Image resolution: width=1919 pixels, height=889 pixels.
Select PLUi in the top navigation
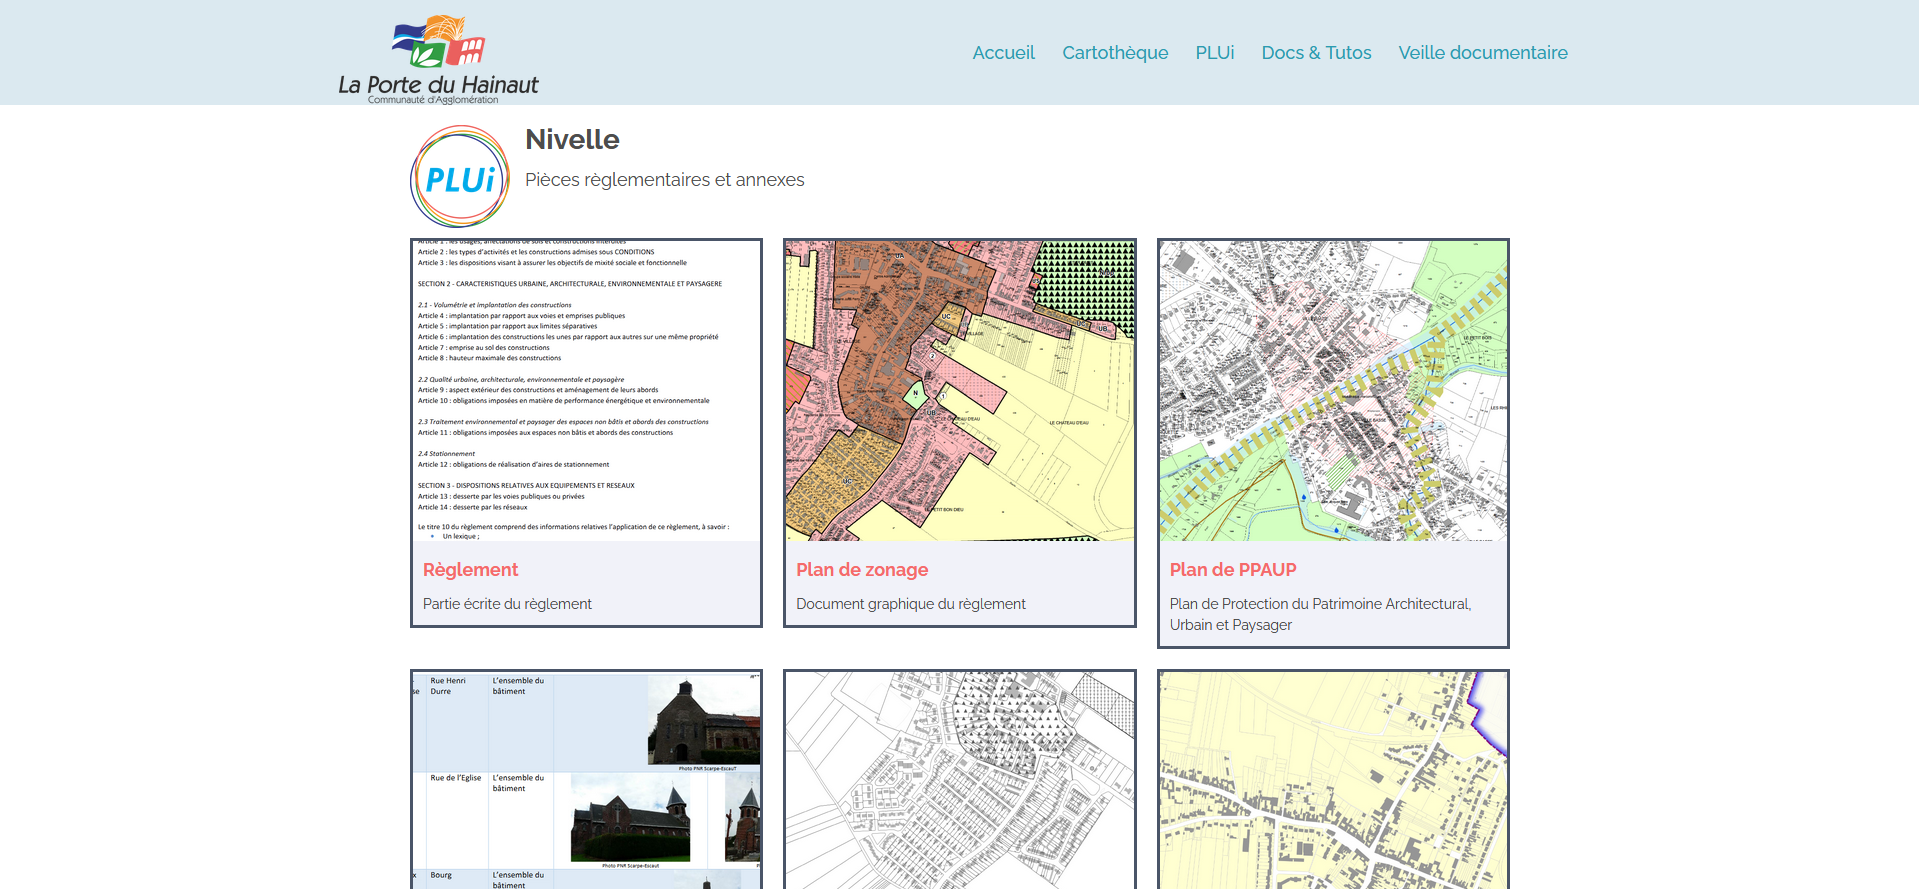pos(1215,53)
